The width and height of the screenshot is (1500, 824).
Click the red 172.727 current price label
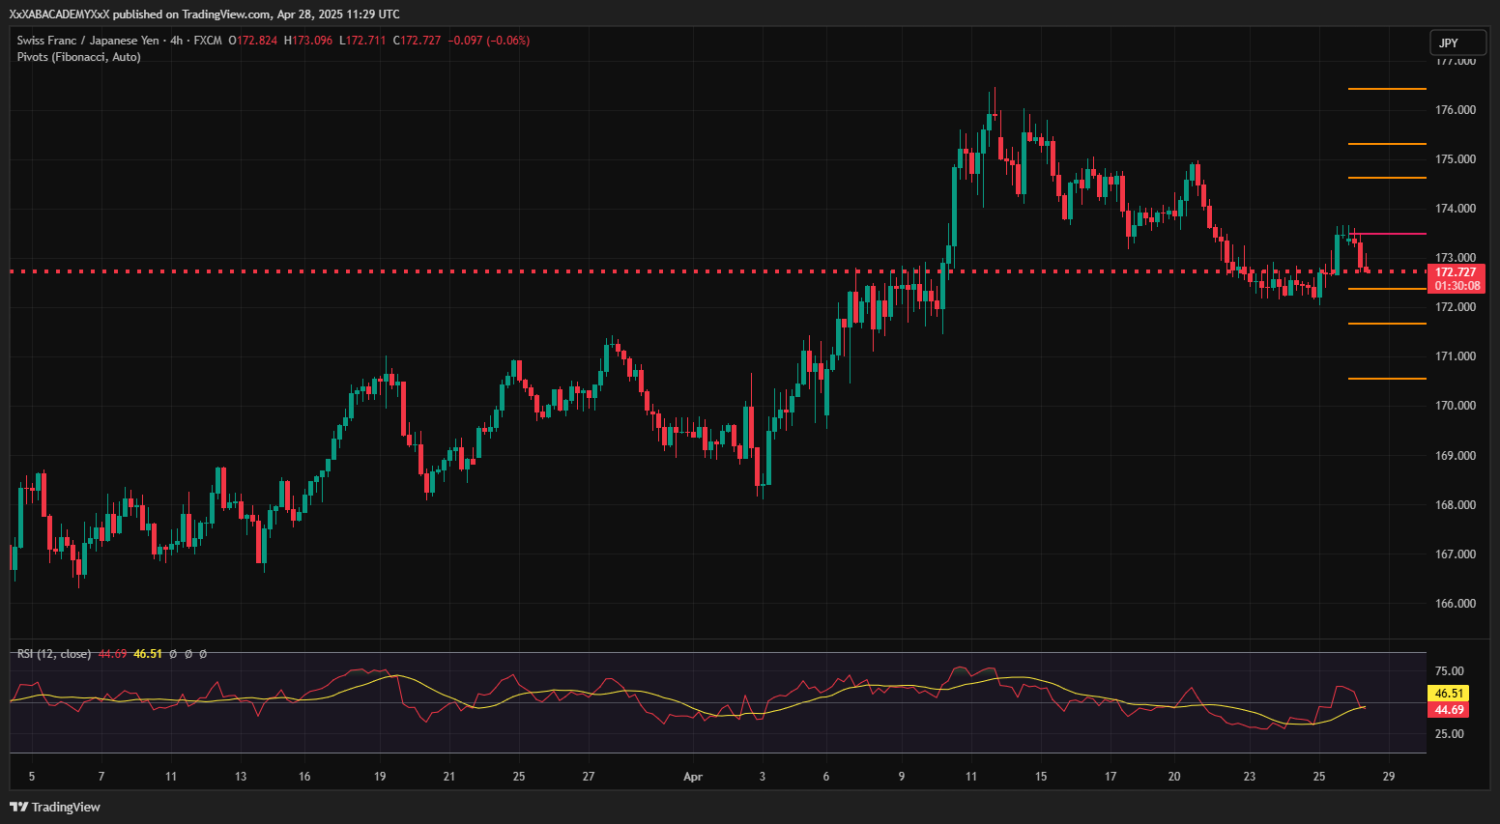(x=1455, y=272)
